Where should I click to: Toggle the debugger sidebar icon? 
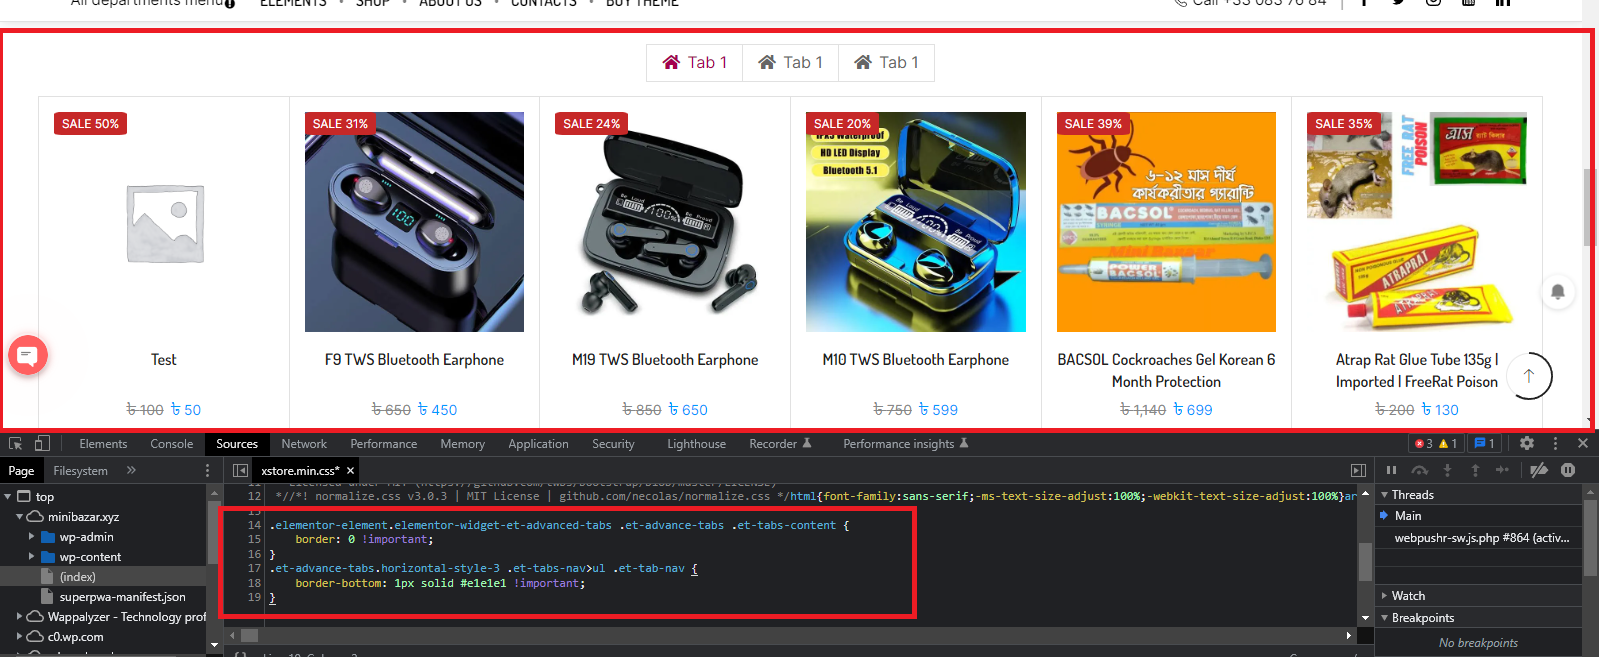coord(1358,470)
